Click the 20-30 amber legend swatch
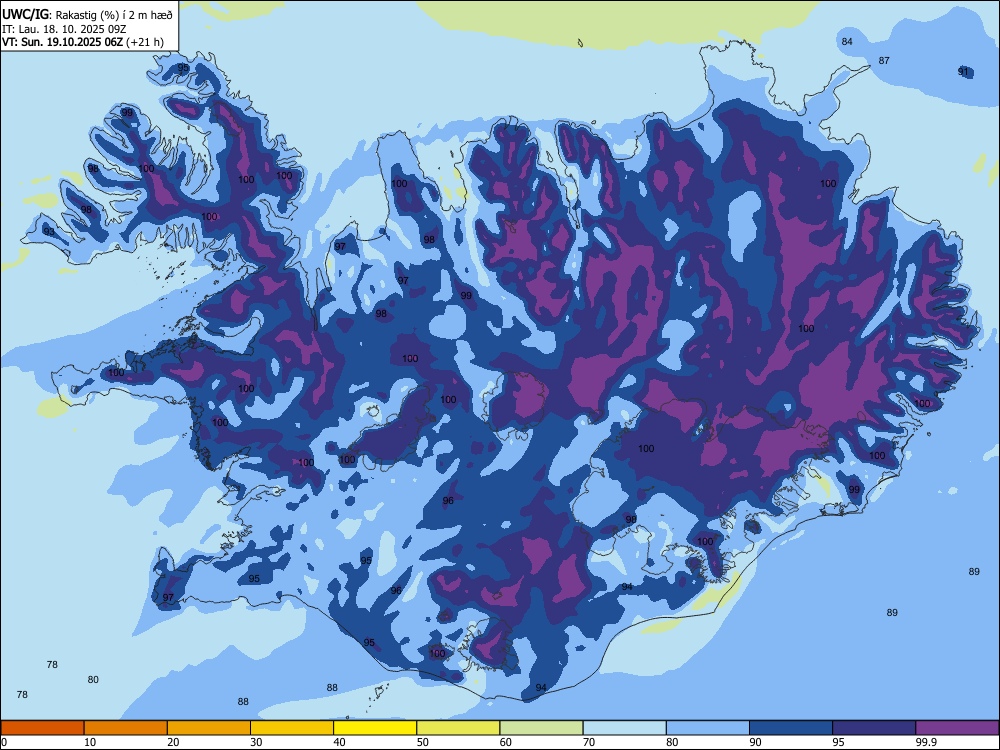The image size is (1000, 750). (209, 728)
